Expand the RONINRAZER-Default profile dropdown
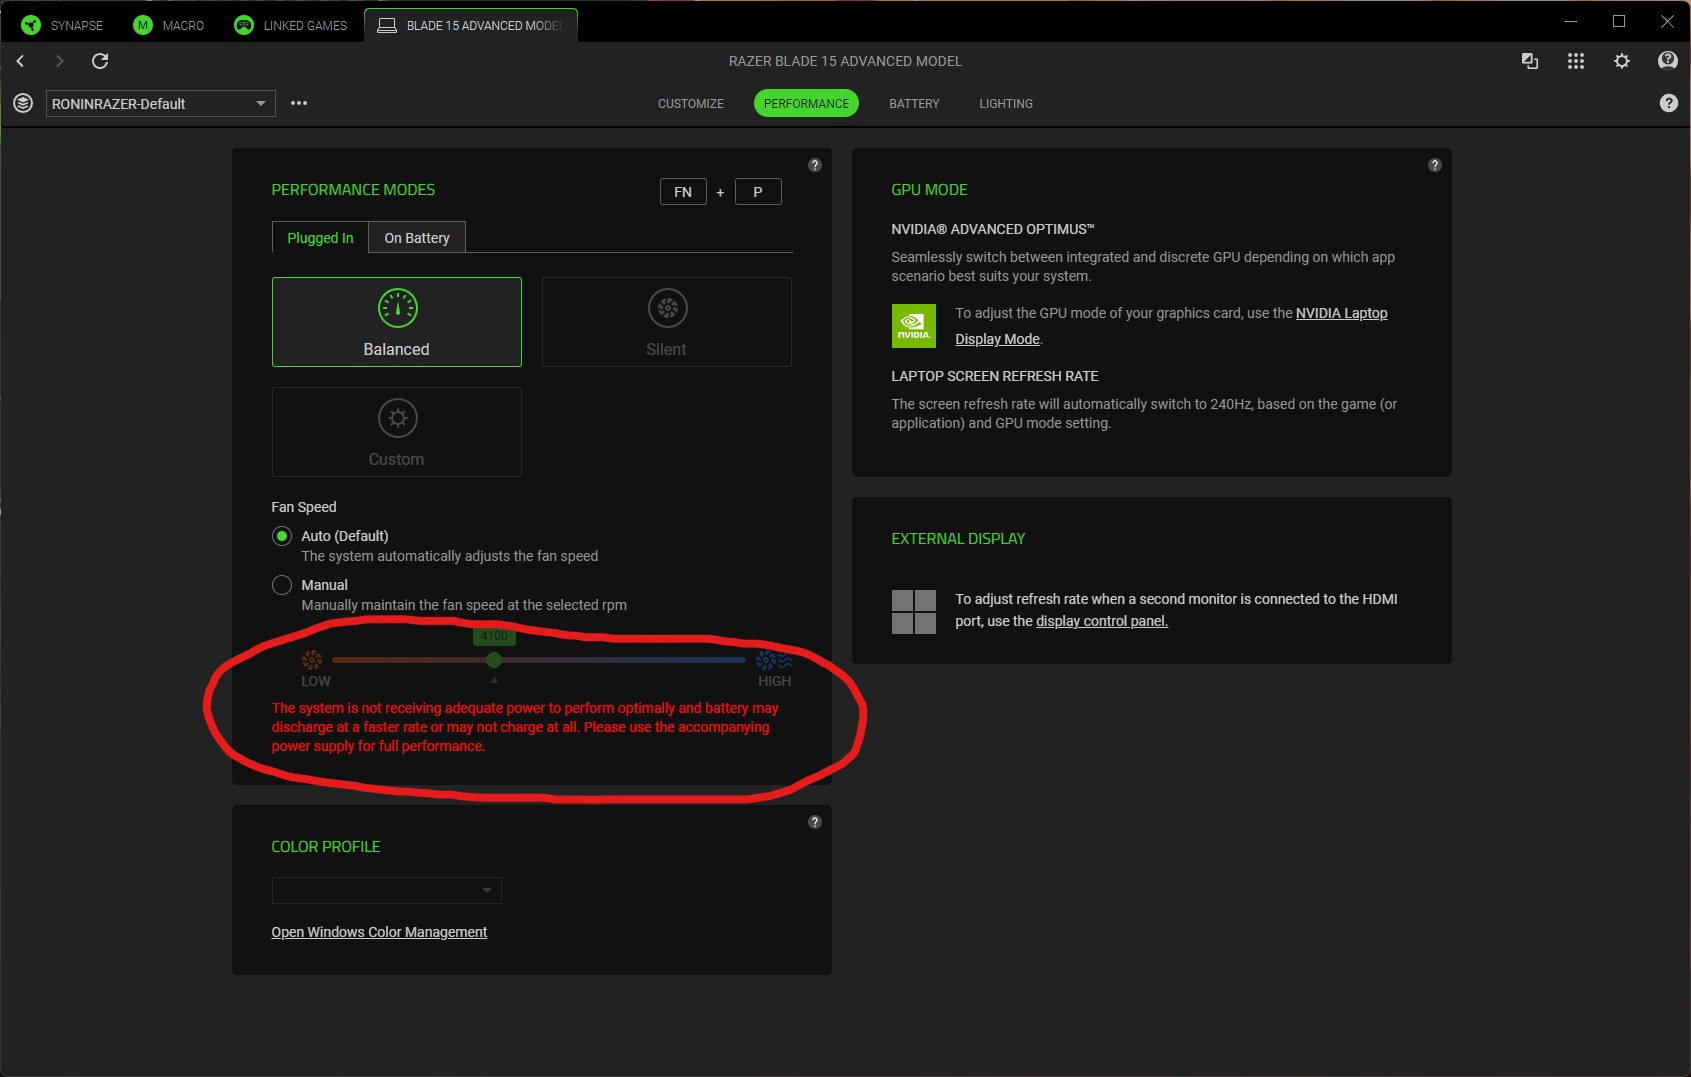The width and height of the screenshot is (1691, 1077). [x=161, y=103]
